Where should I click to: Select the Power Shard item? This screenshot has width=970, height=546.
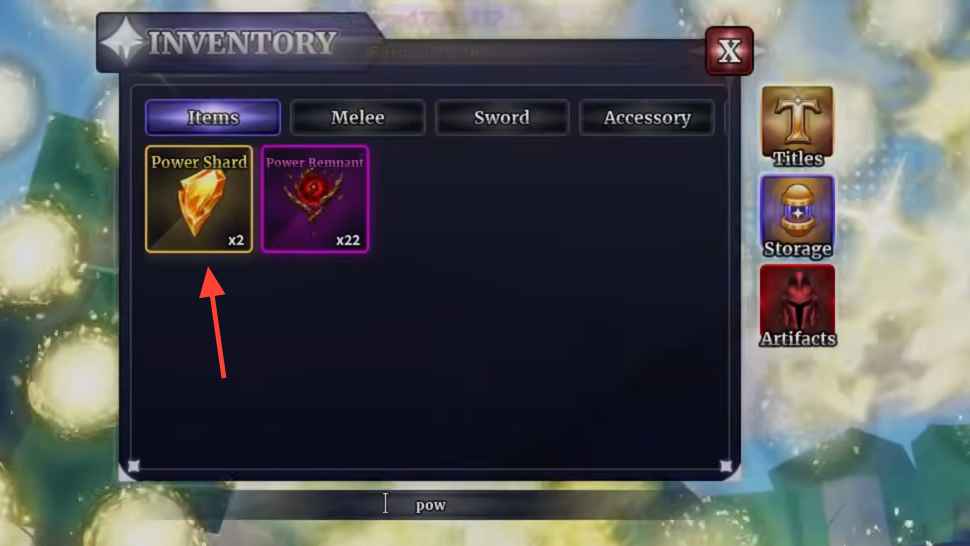pyautogui.click(x=199, y=199)
